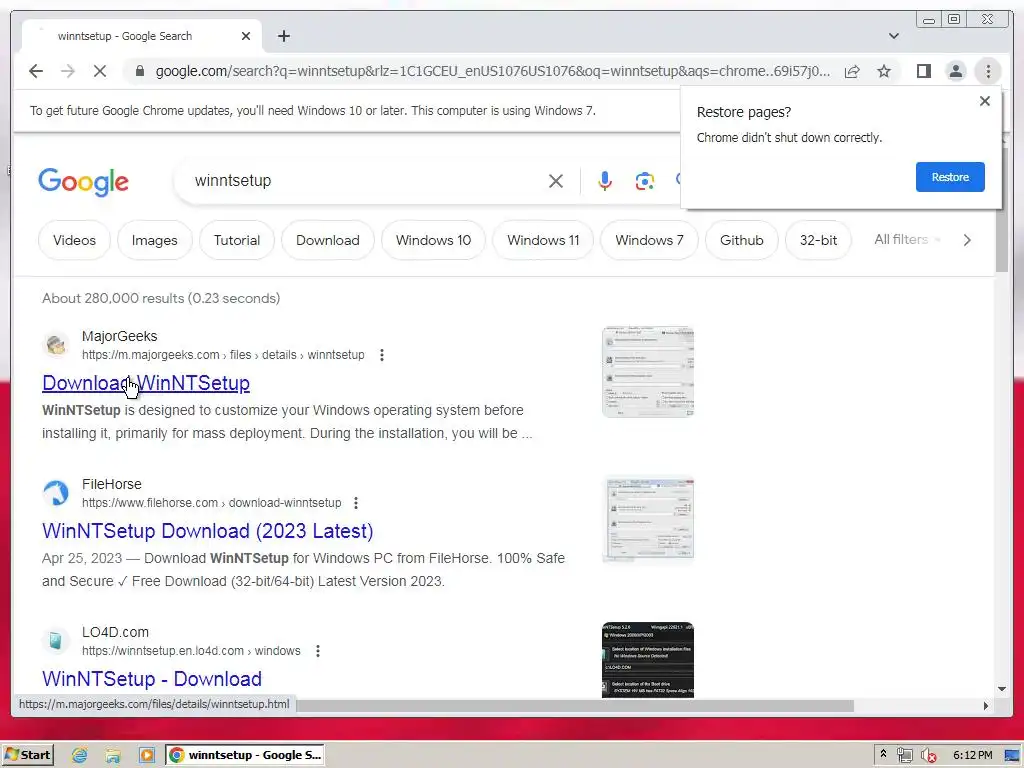1024x768 pixels.
Task: Search by image using the Lens icon
Action: [645, 181]
